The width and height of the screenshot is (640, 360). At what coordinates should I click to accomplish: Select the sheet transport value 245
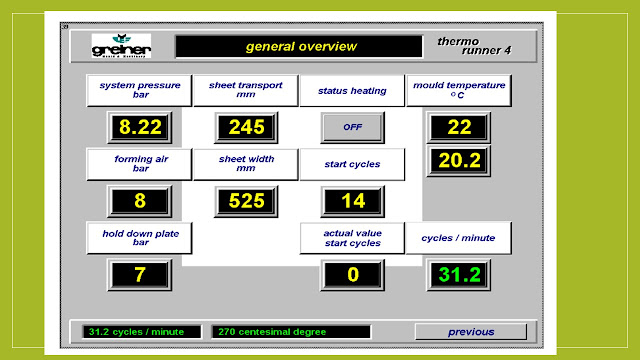point(246,127)
